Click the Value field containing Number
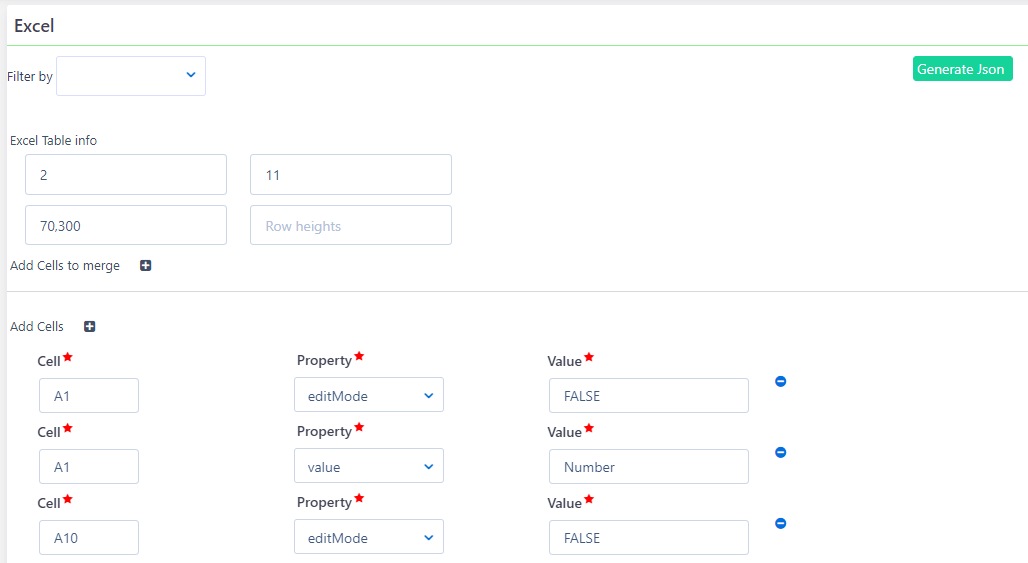1028x563 pixels. 648,466
